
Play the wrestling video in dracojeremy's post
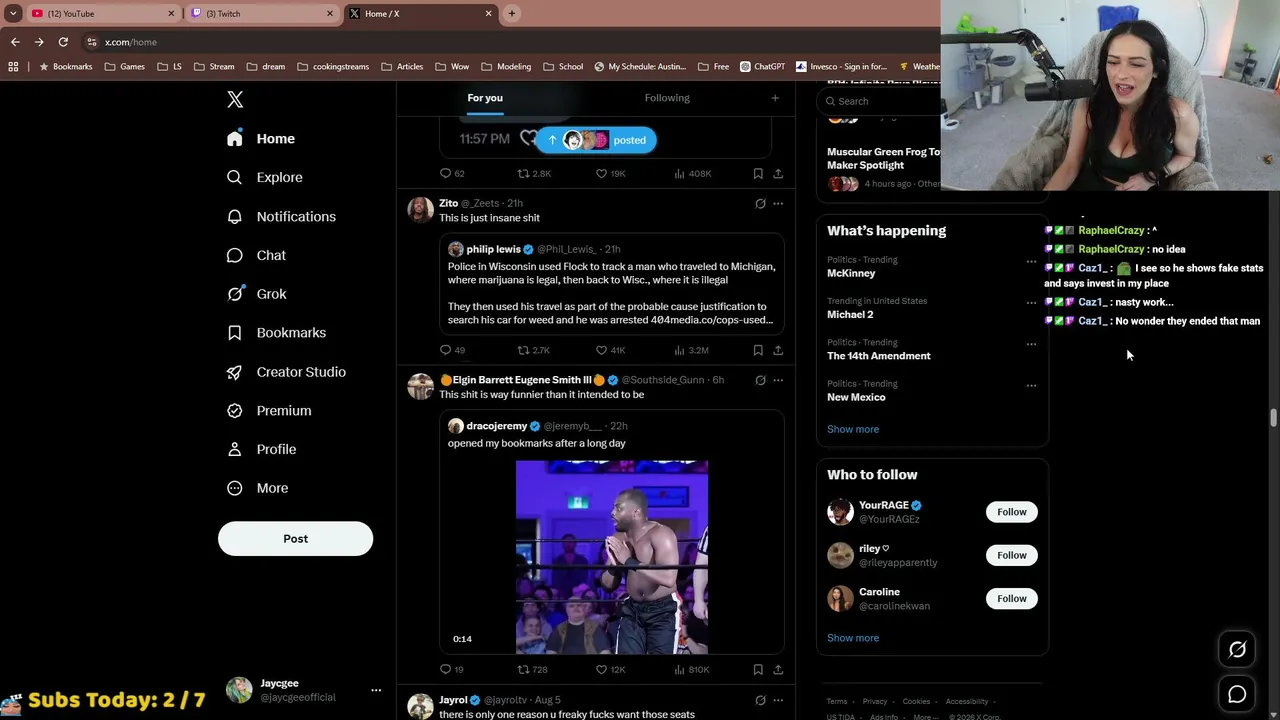(x=612, y=557)
